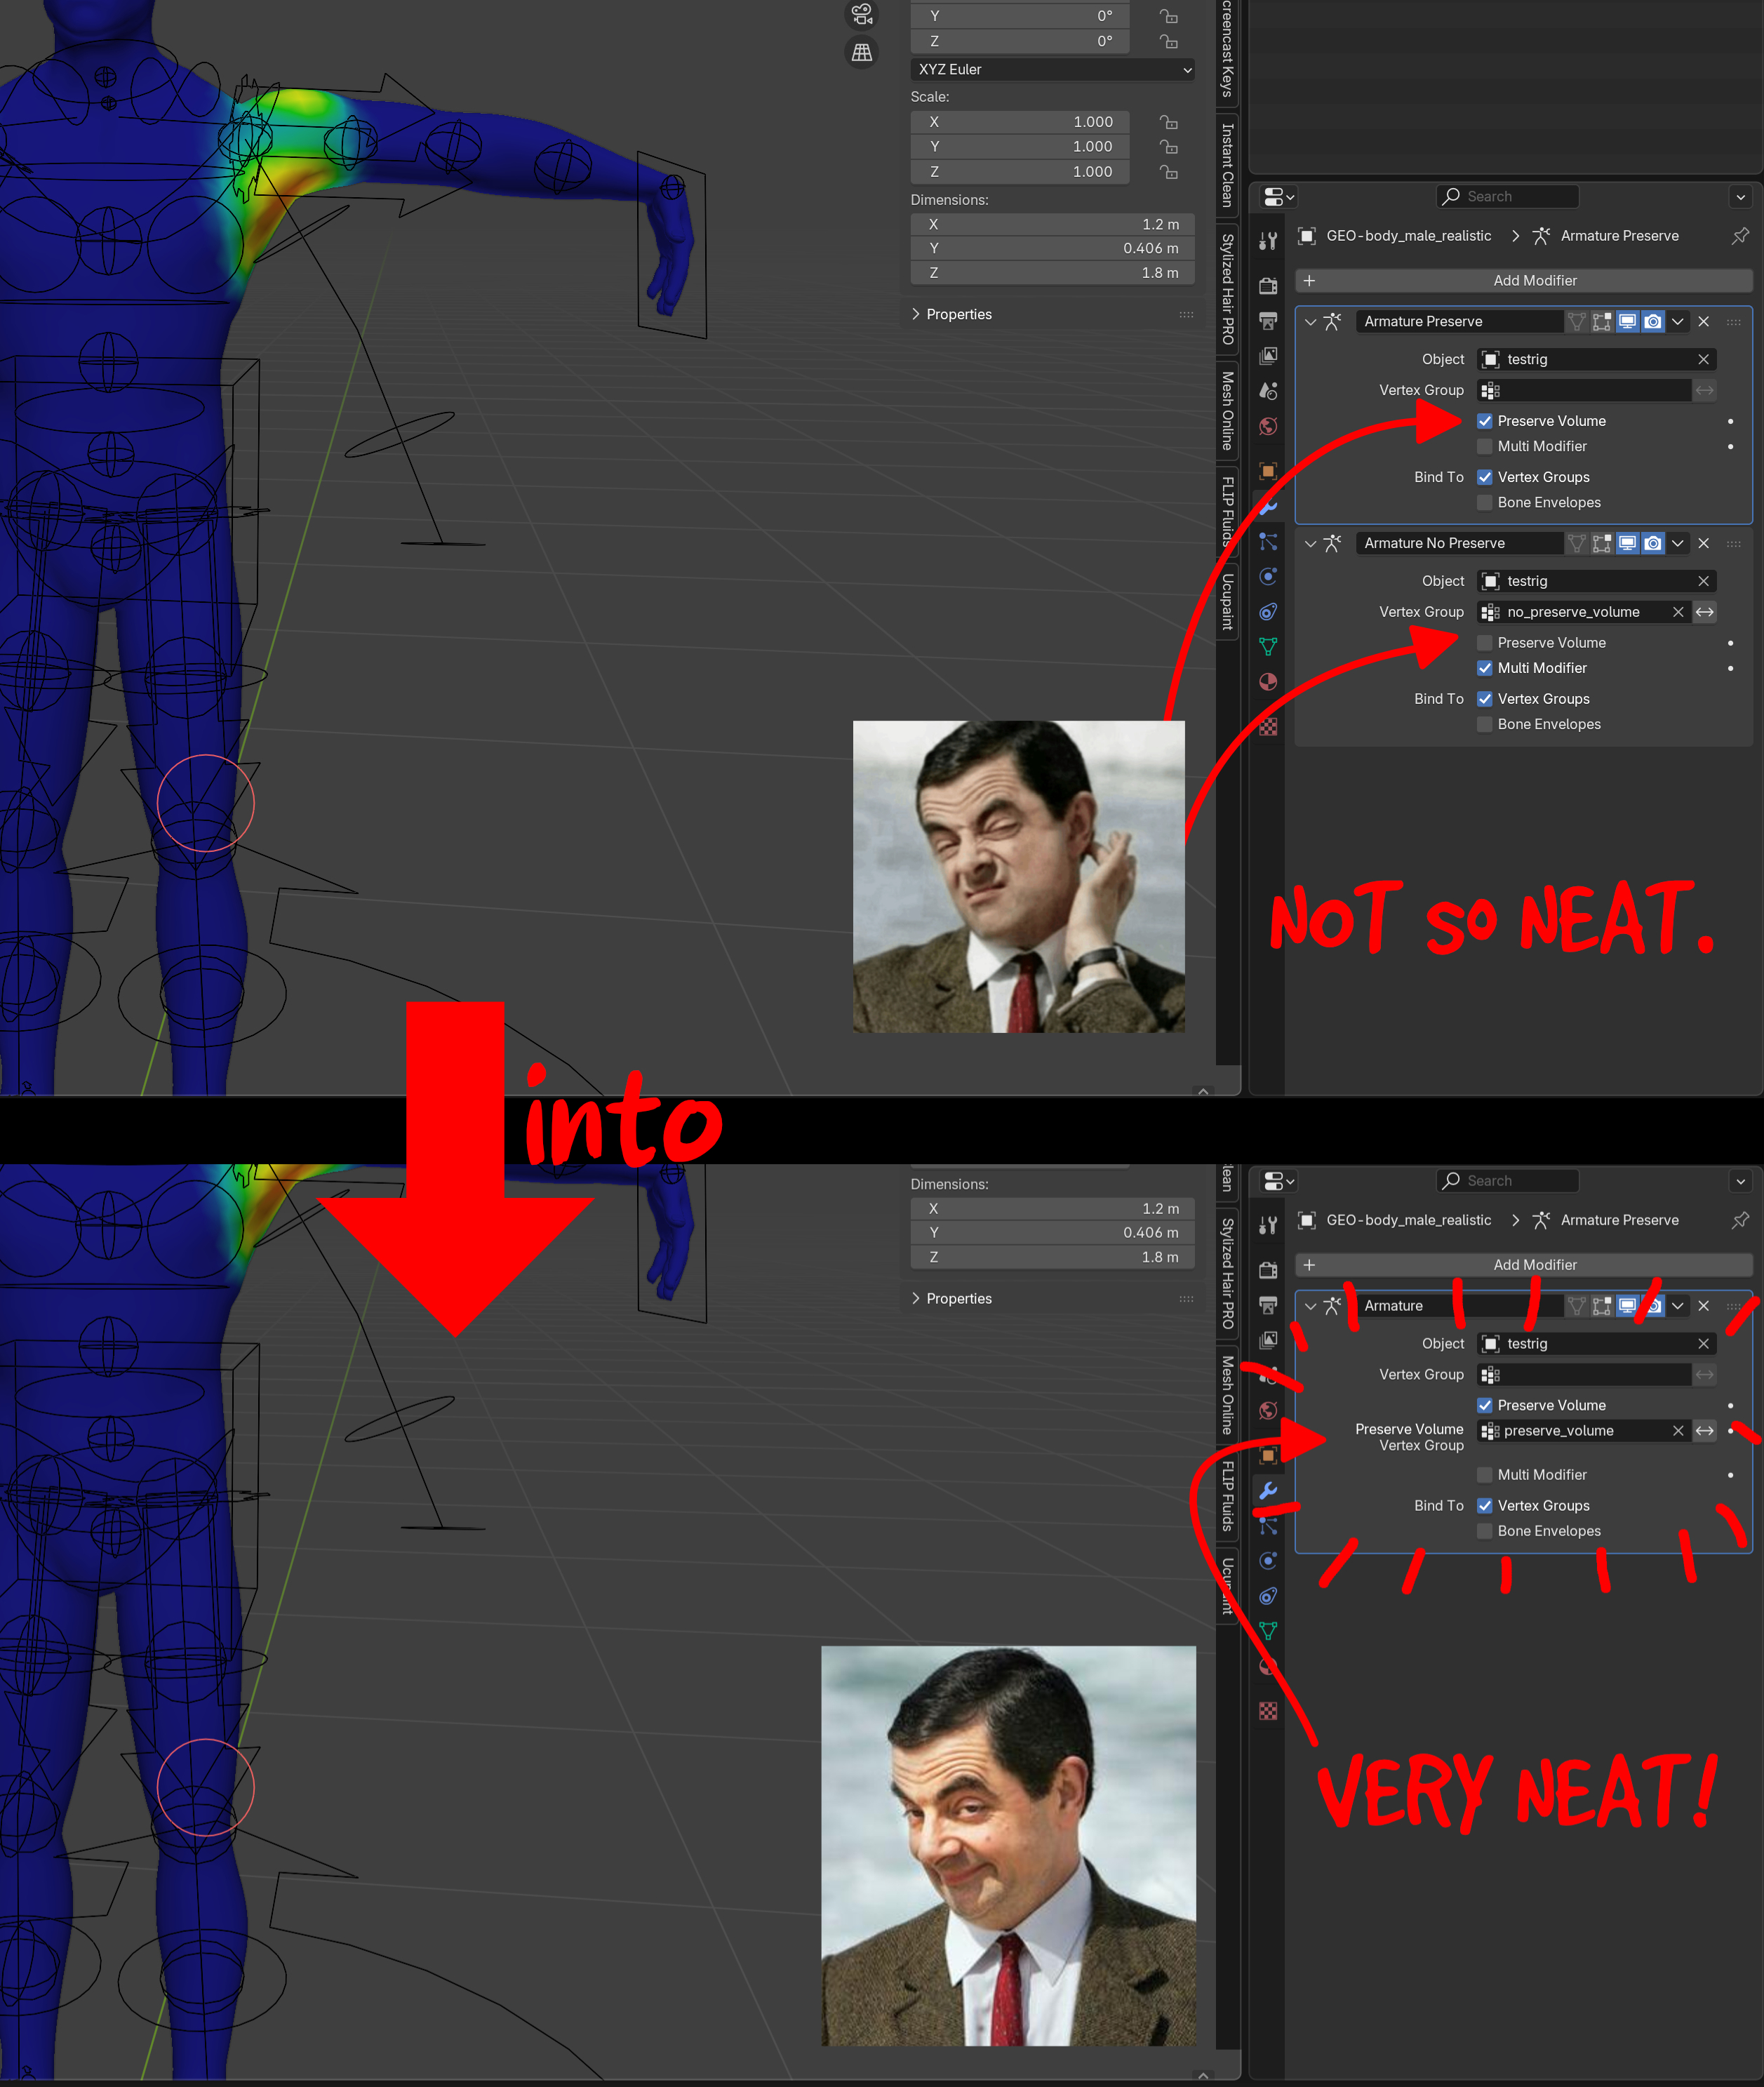Image resolution: width=1764 pixels, height=2087 pixels.
Task: Toggle on-cage icon for Armature No Preserve modifier
Action: tap(1576, 543)
